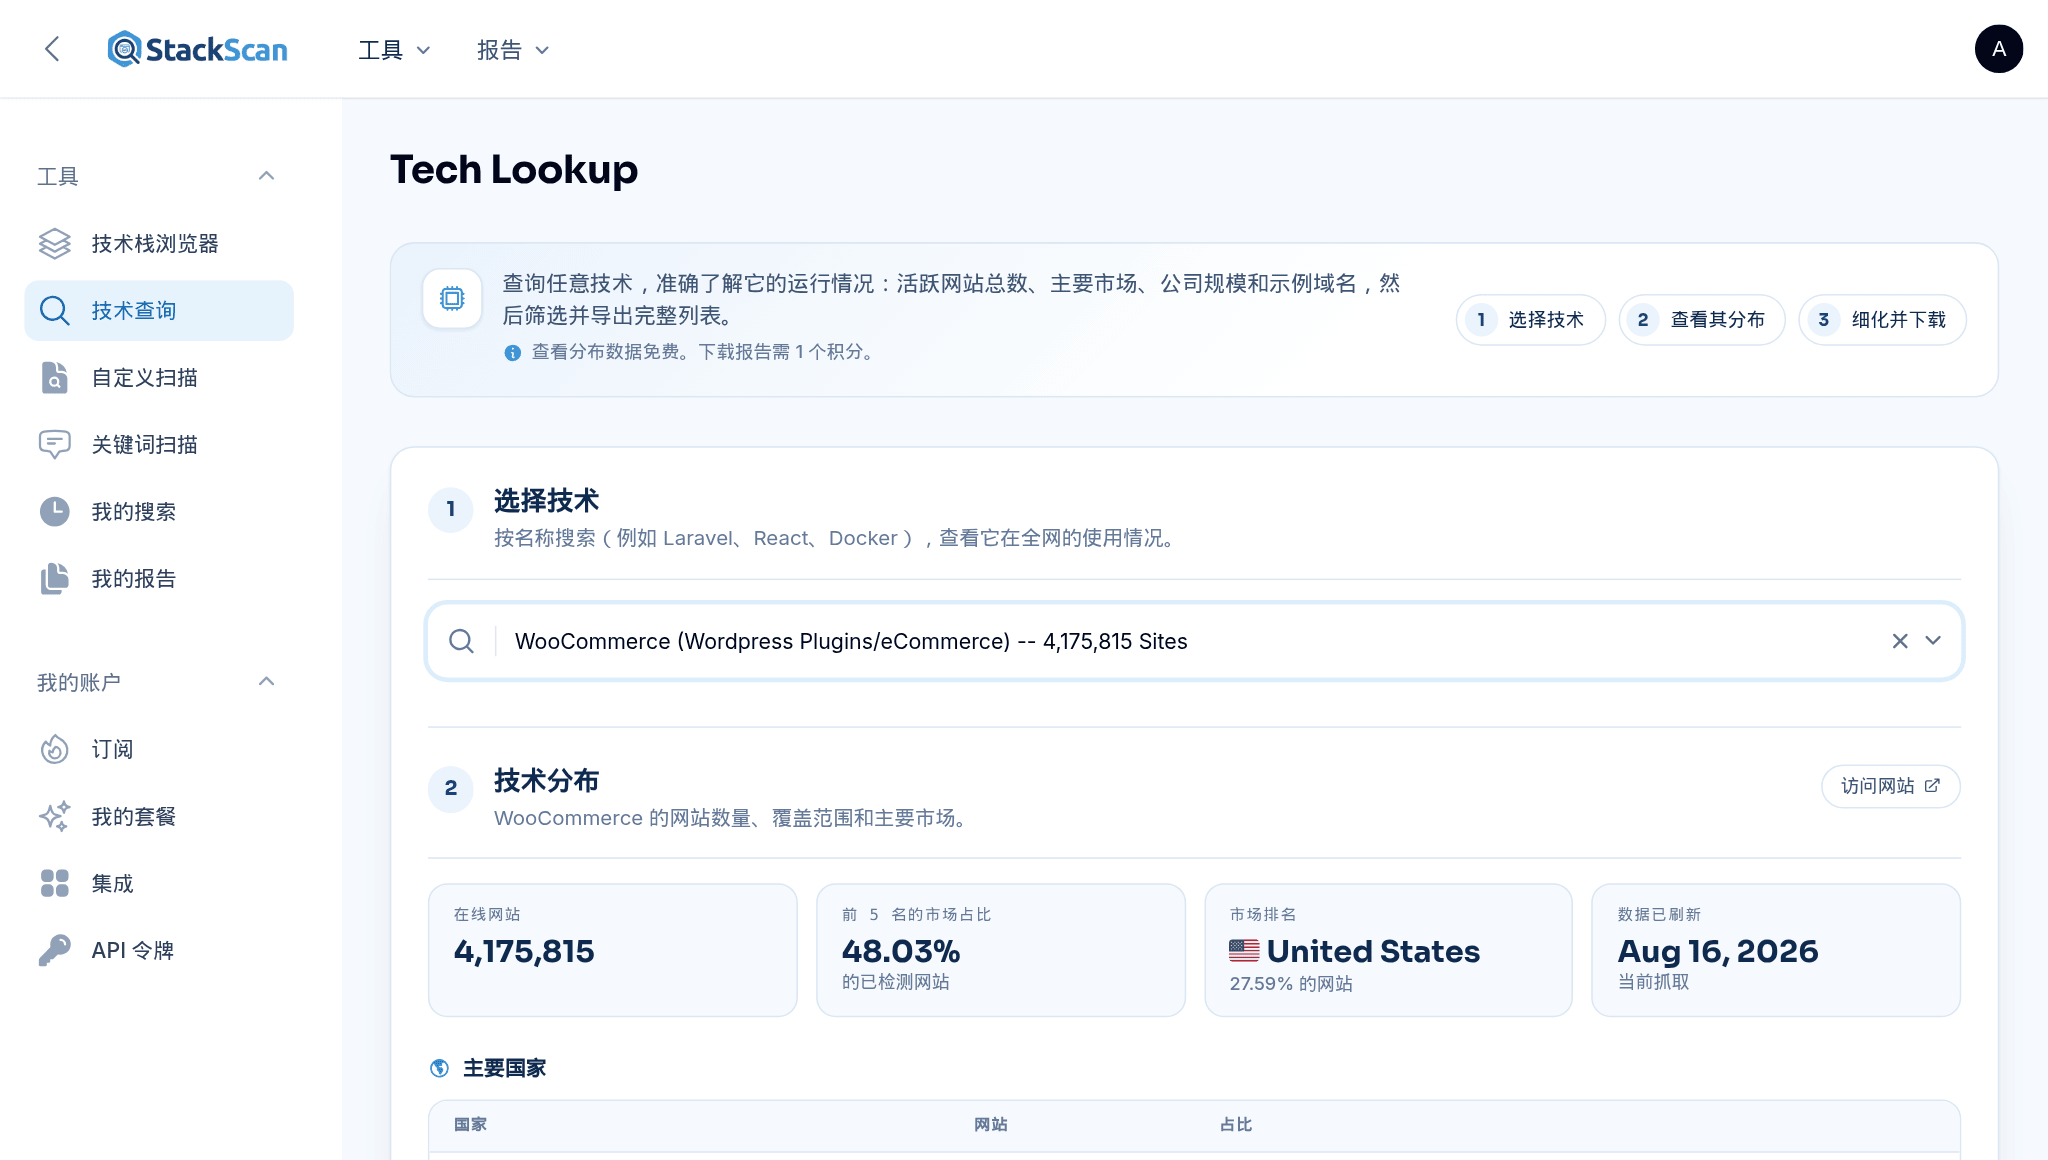Click the United States market rank card

1388,950
